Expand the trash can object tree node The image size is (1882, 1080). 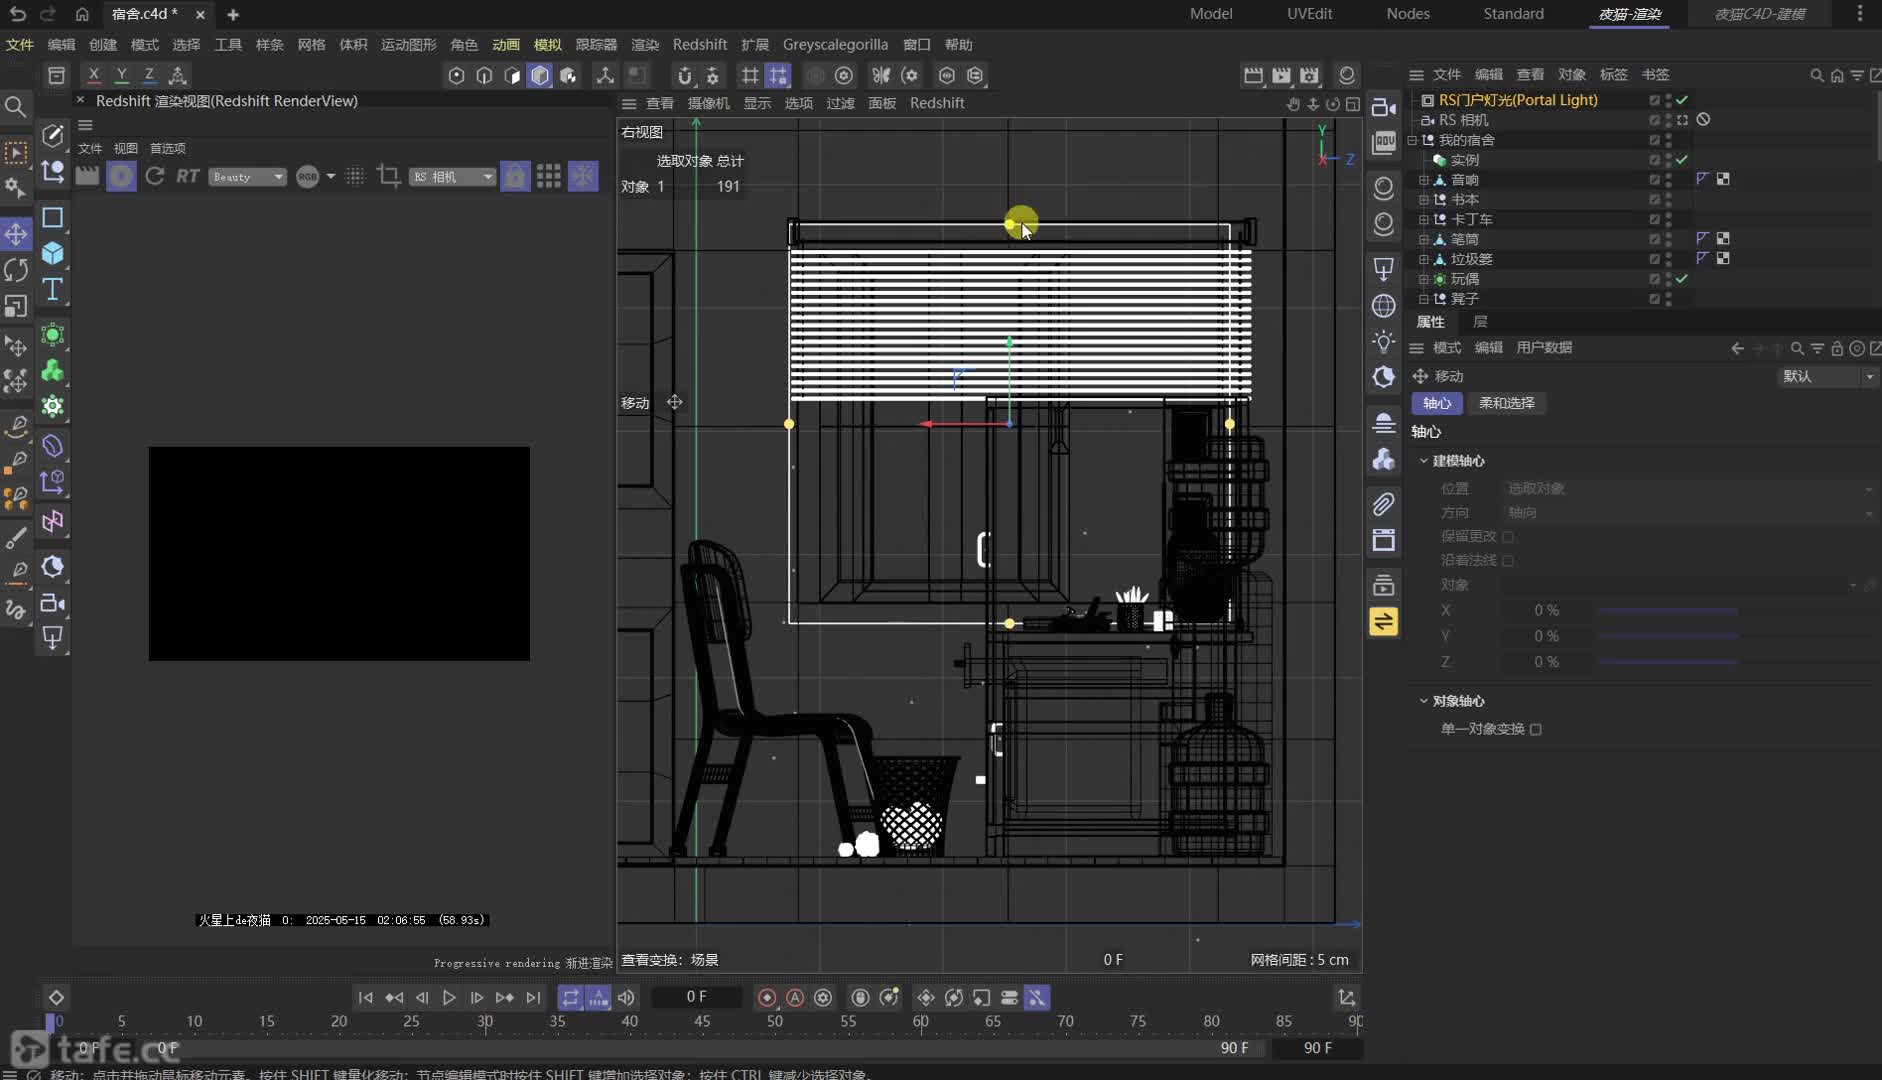point(1423,259)
